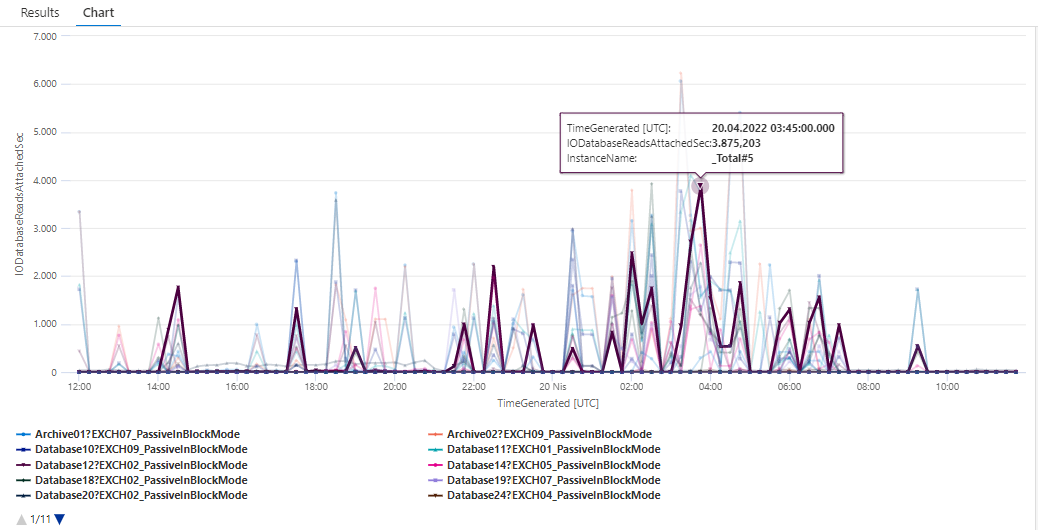Click tooltip instance name _Total#5

point(734,158)
